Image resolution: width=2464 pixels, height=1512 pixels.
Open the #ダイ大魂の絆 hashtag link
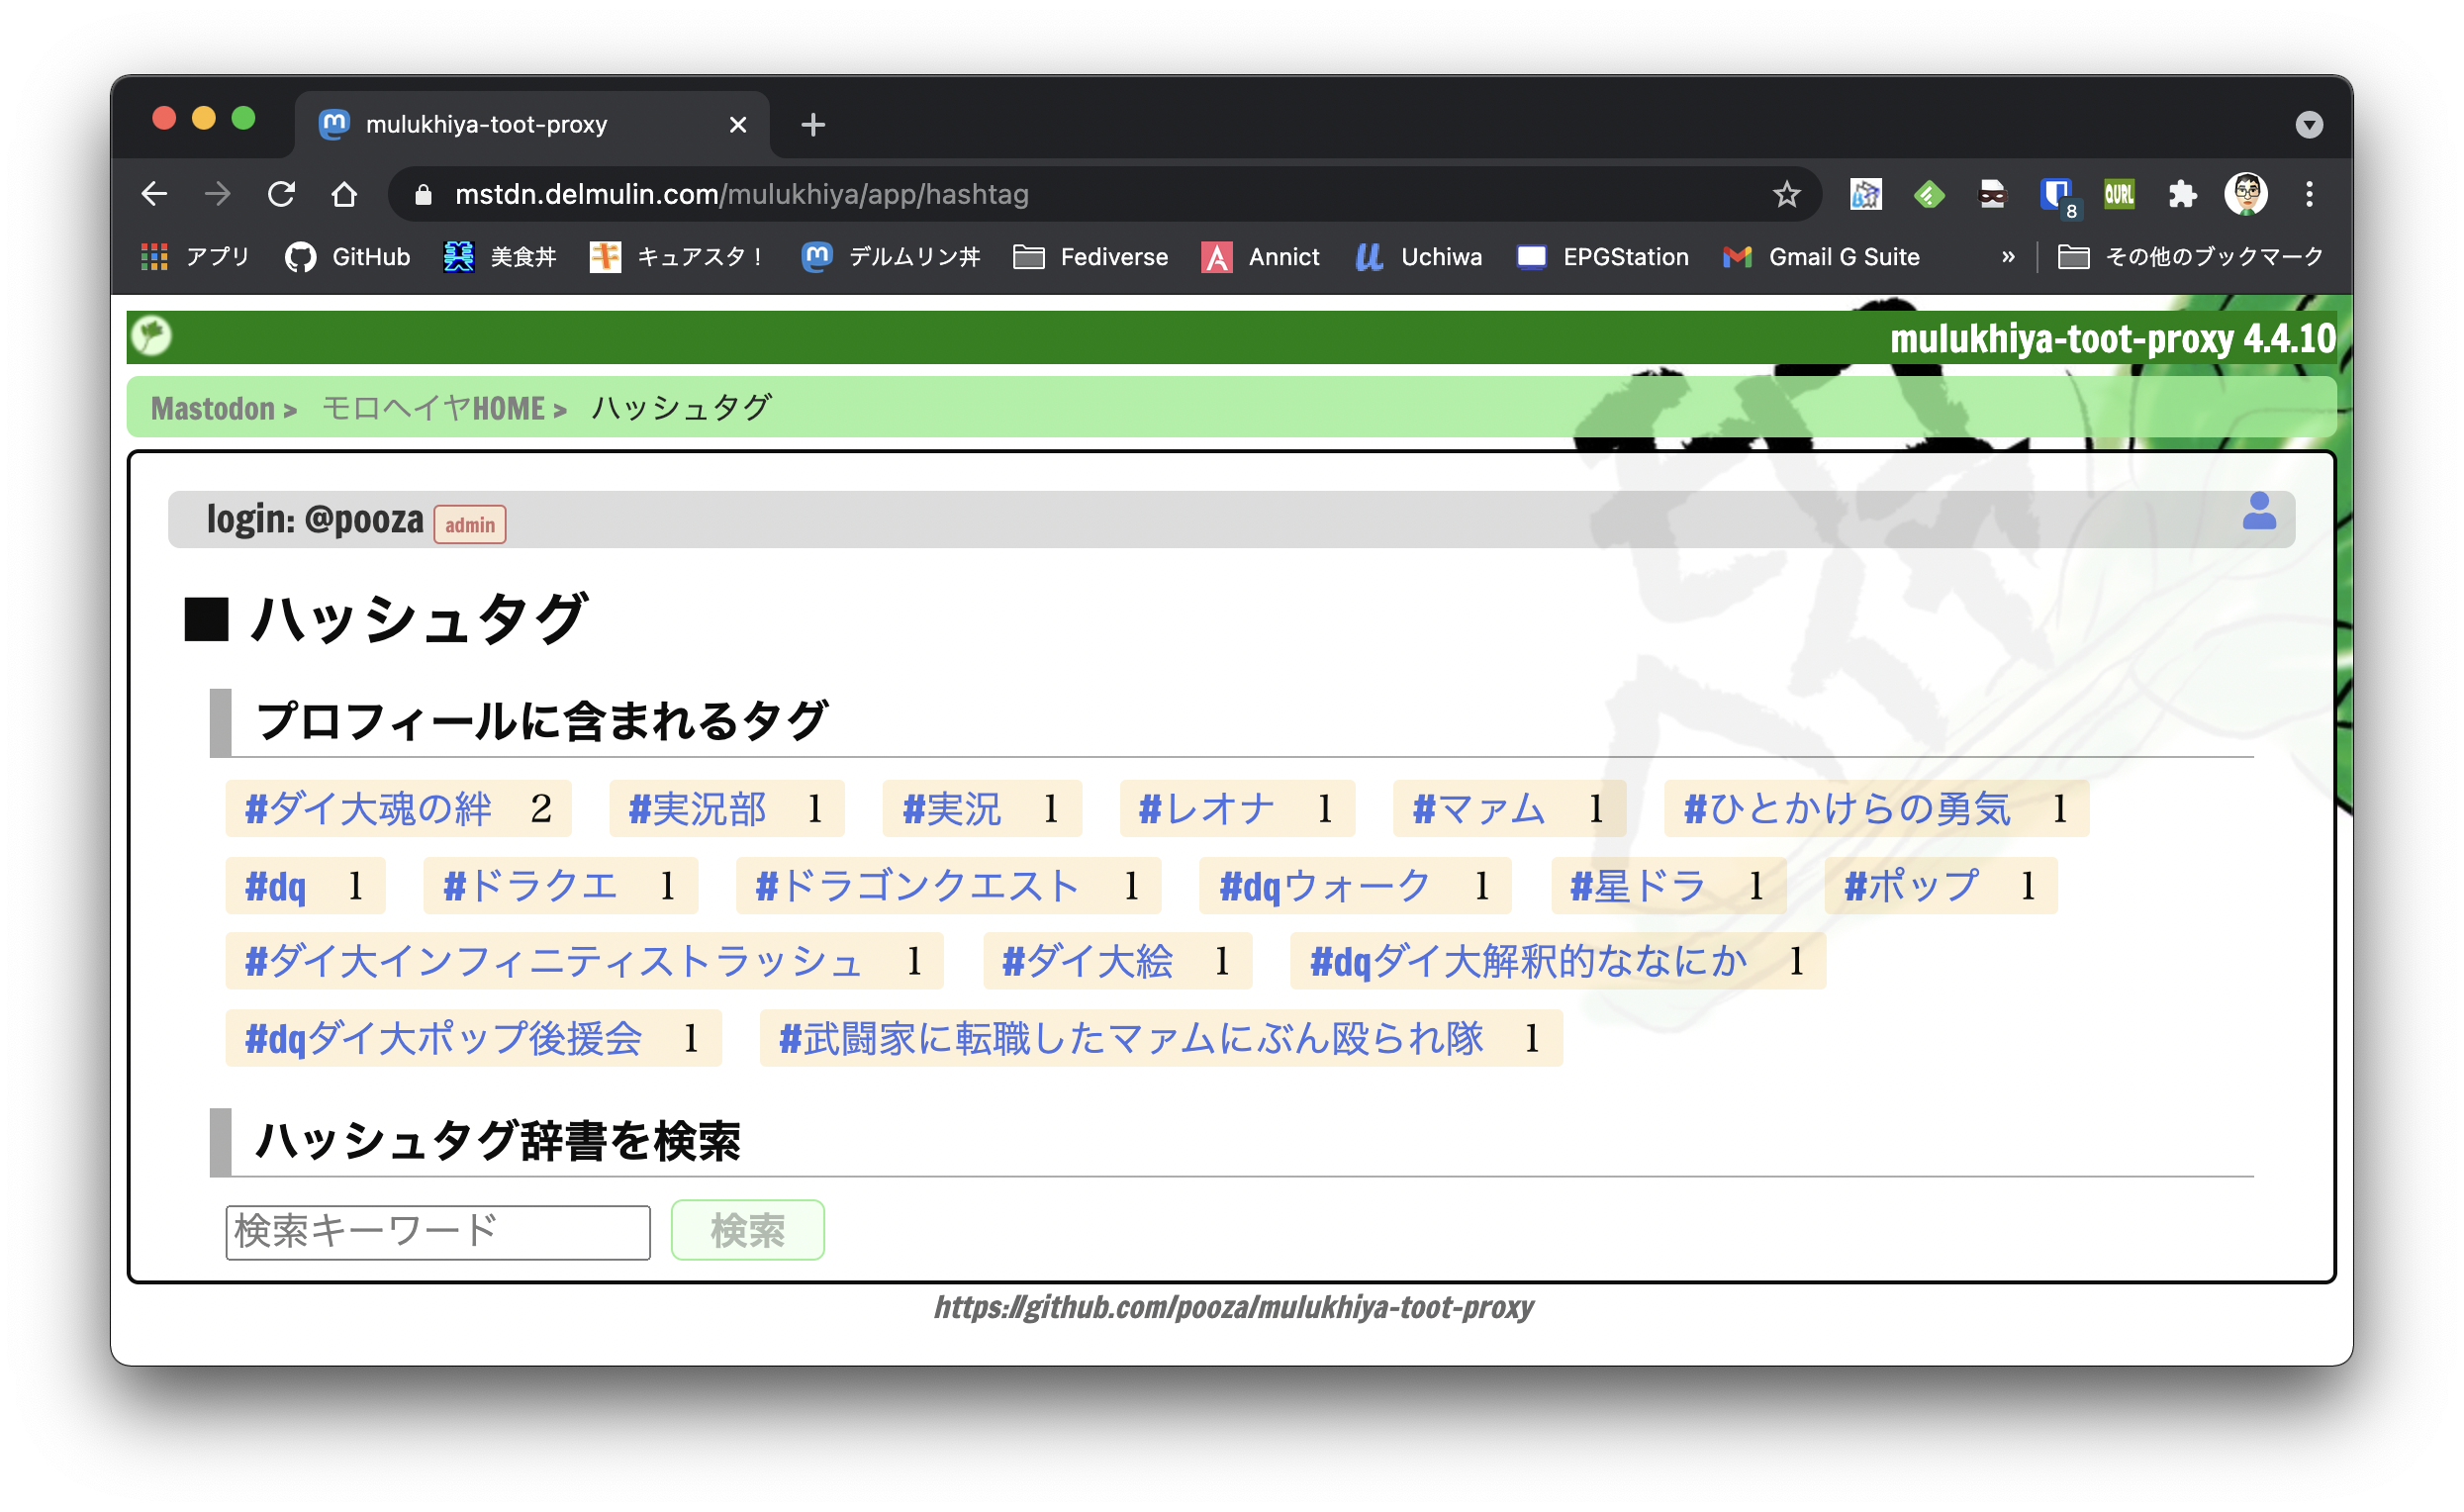coord(368,809)
